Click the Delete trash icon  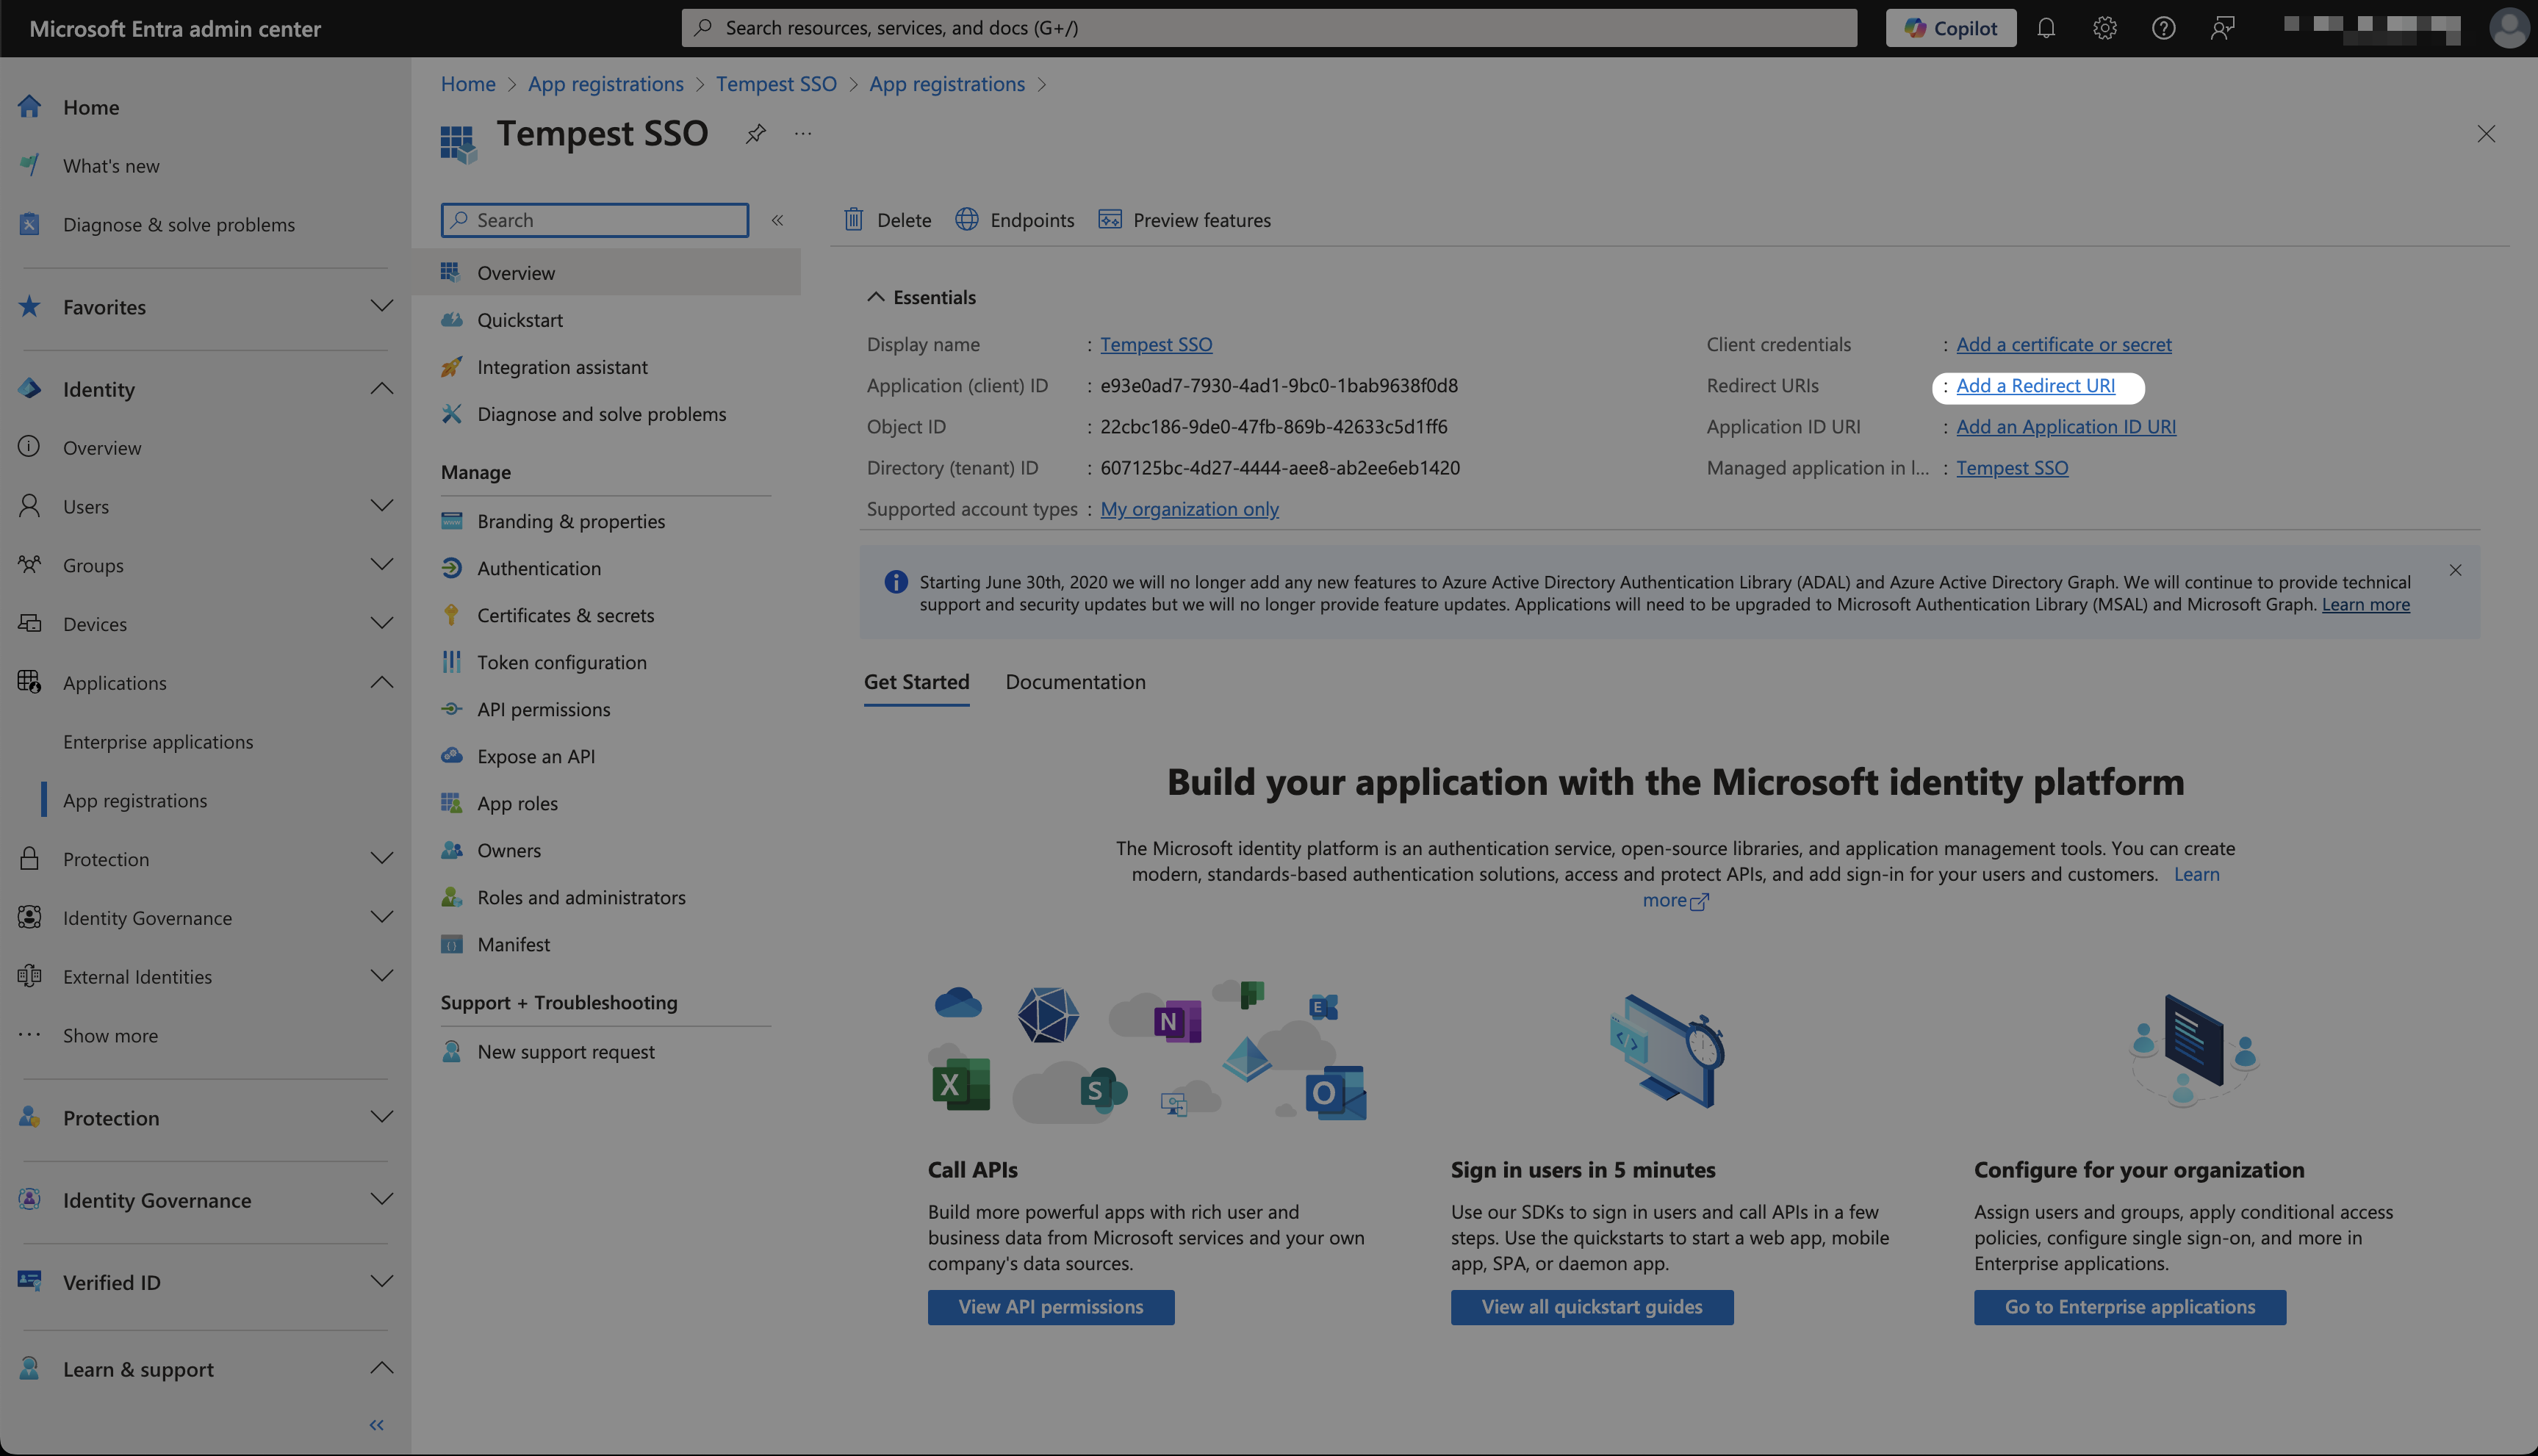pyautogui.click(x=853, y=219)
